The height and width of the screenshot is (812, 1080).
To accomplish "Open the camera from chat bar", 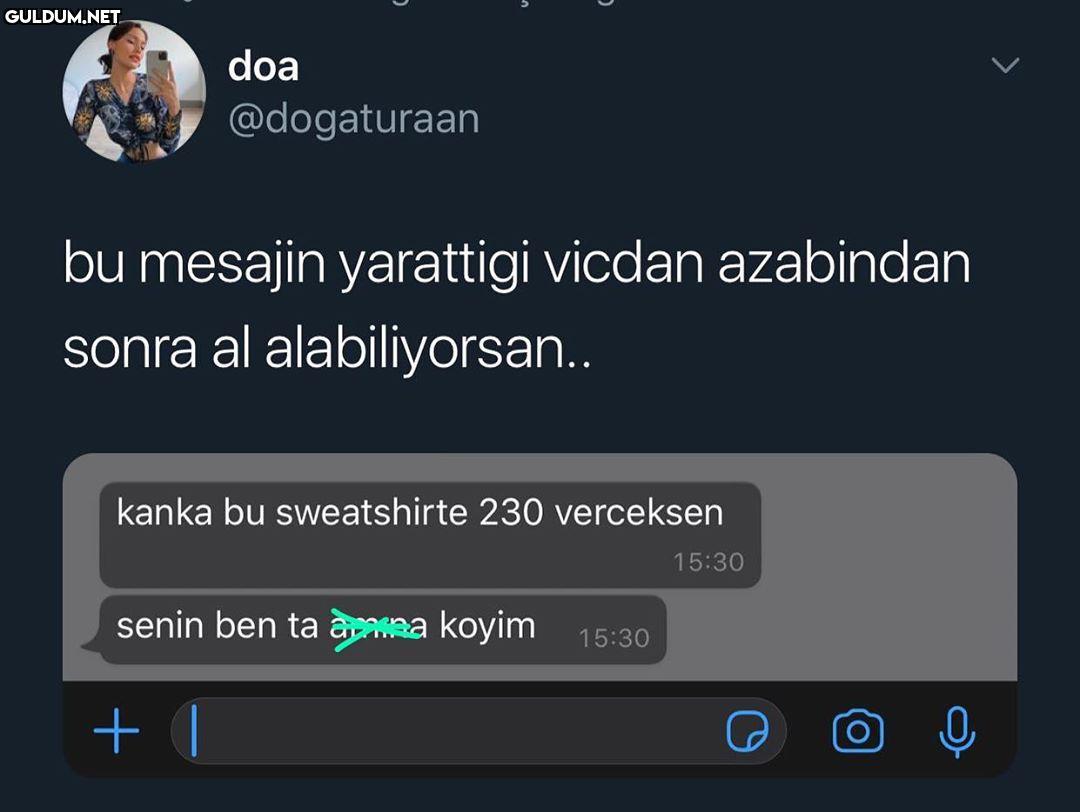I will point(858,731).
